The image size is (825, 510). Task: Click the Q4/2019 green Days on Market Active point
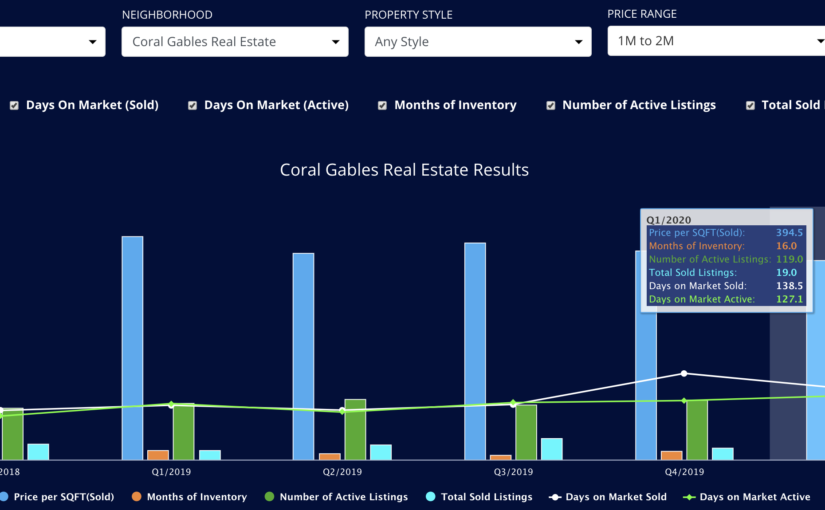point(684,401)
